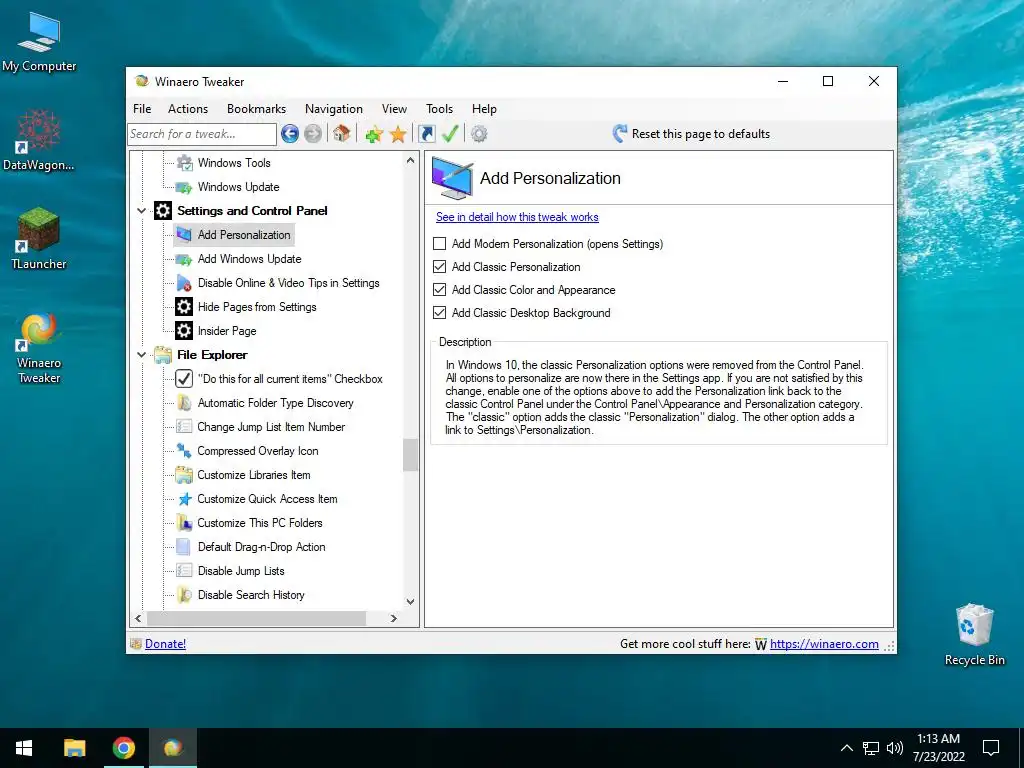Click the Hide Pages from Settings gear icon

pos(184,307)
